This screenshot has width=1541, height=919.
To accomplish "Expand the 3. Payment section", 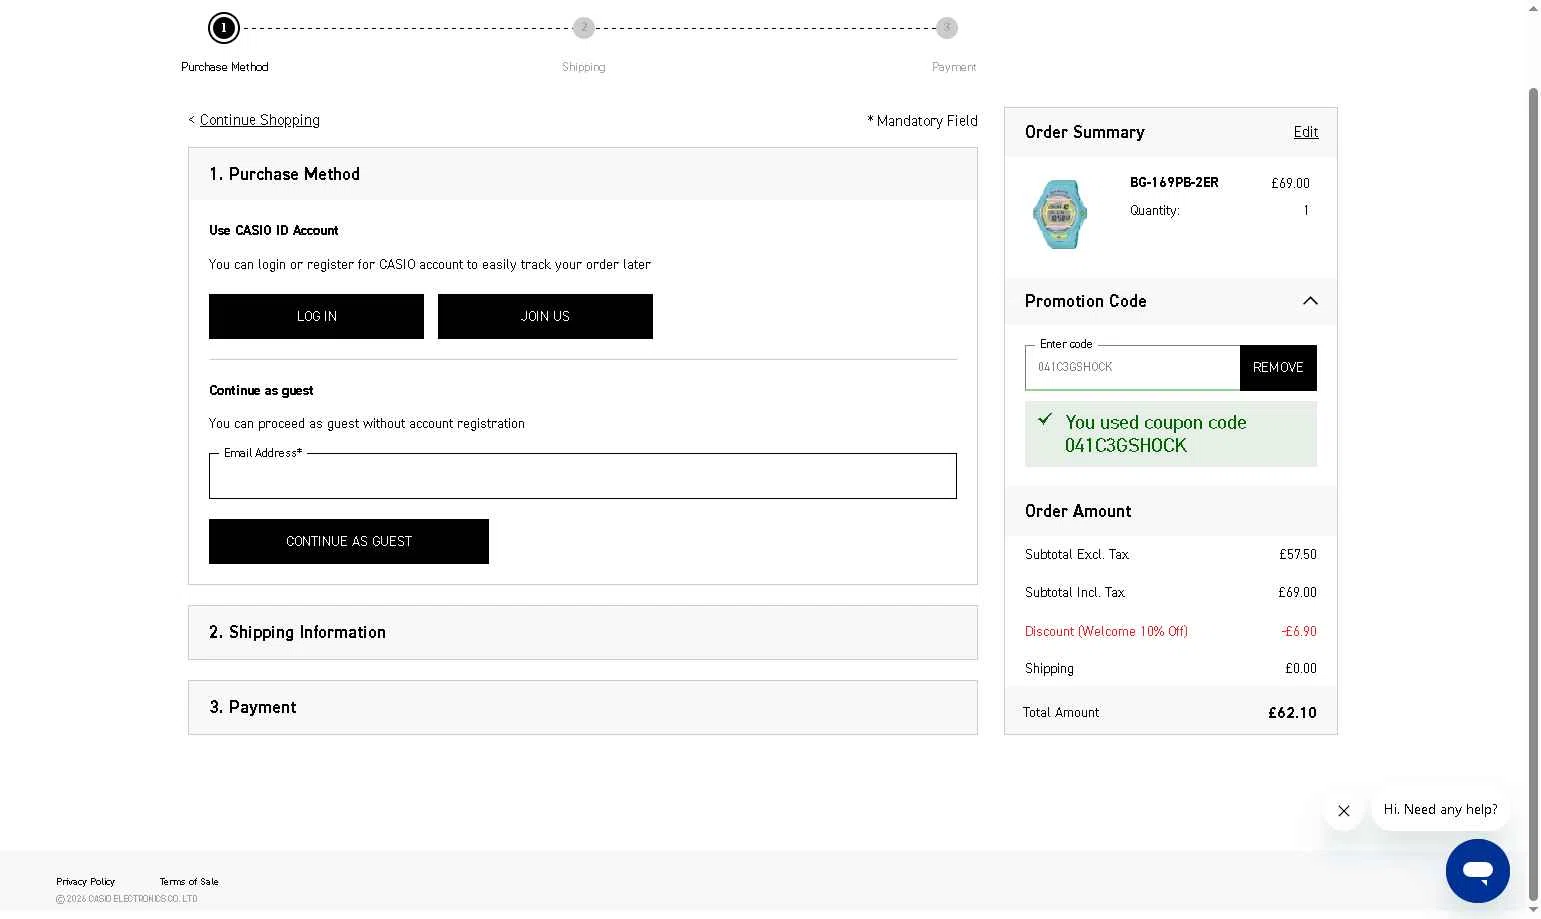I will (583, 707).
